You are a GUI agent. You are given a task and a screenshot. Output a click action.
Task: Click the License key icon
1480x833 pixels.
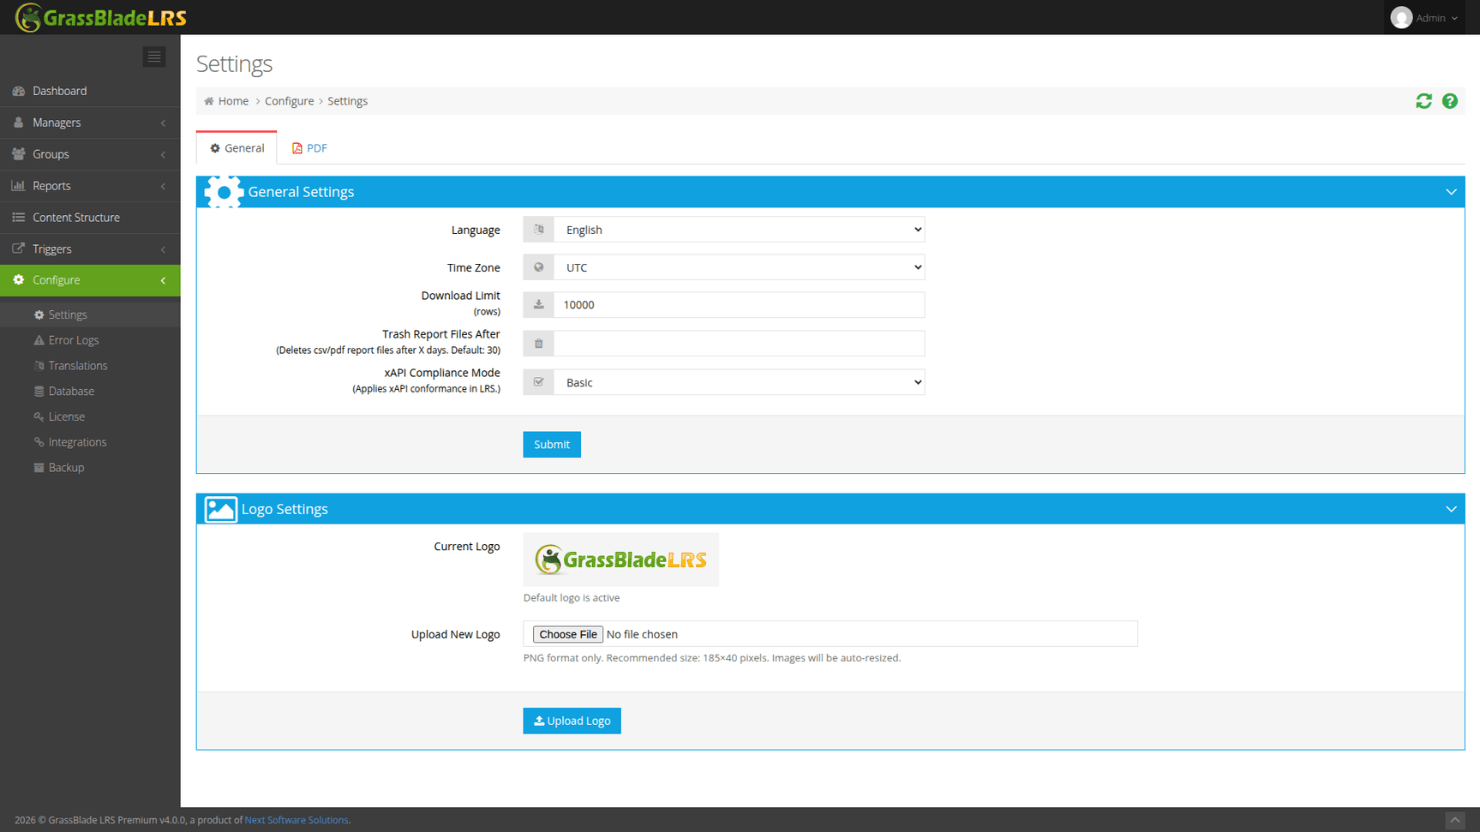pyautogui.click(x=39, y=417)
